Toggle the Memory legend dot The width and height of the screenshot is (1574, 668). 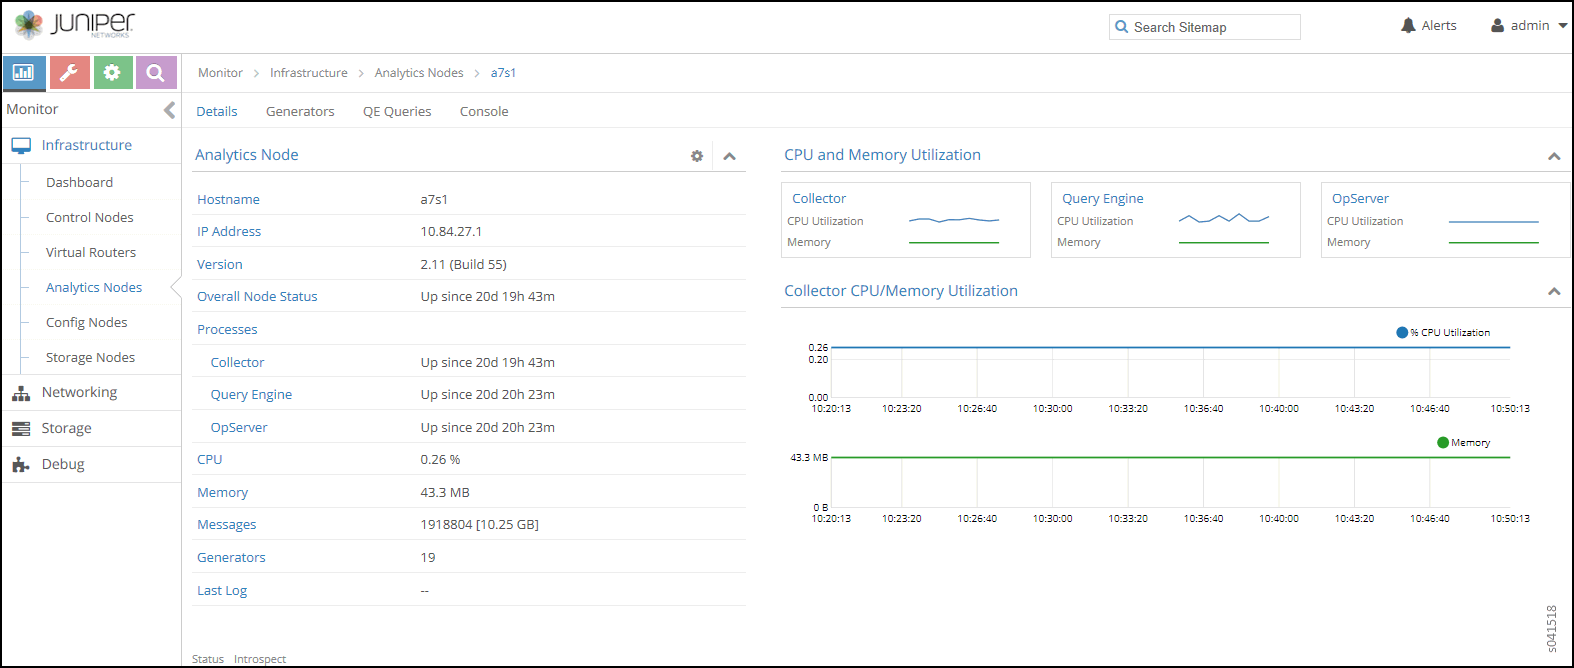(x=1443, y=443)
